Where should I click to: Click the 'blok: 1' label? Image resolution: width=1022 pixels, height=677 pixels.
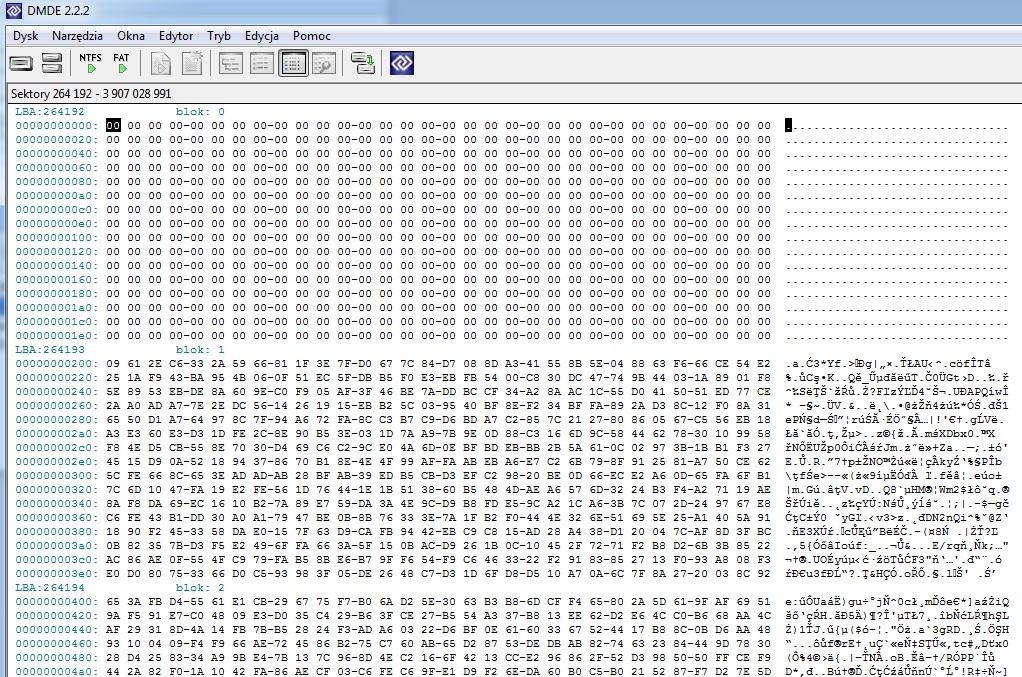click(x=200, y=349)
